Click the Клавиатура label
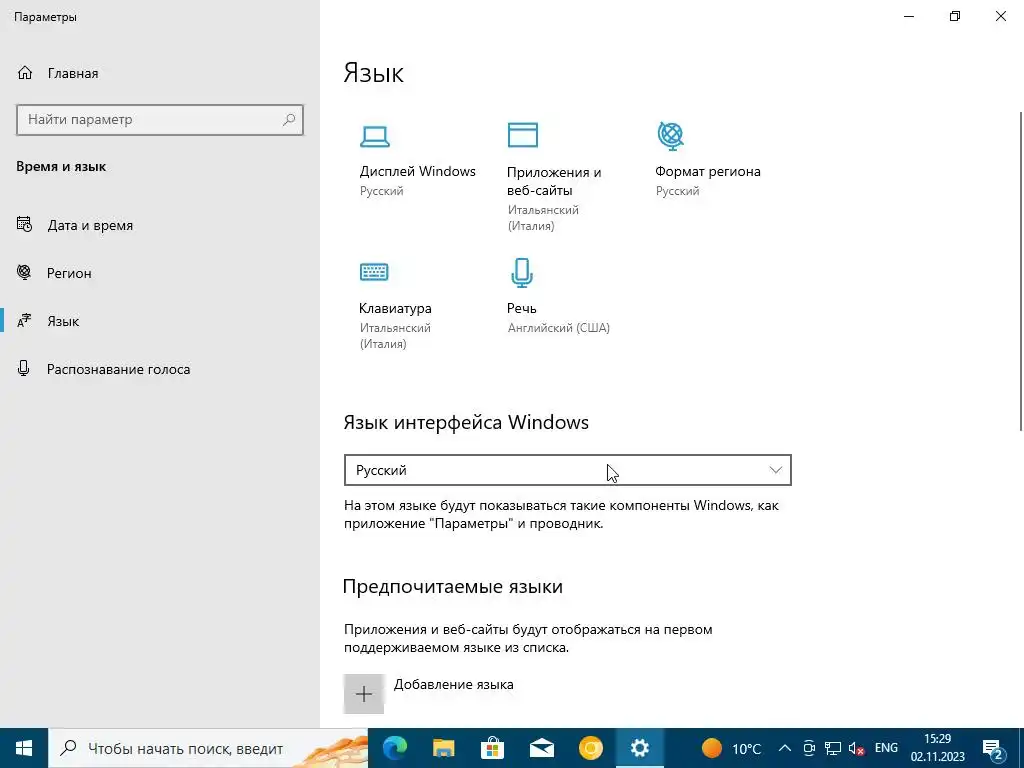1024x768 pixels. click(x=395, y=308)
